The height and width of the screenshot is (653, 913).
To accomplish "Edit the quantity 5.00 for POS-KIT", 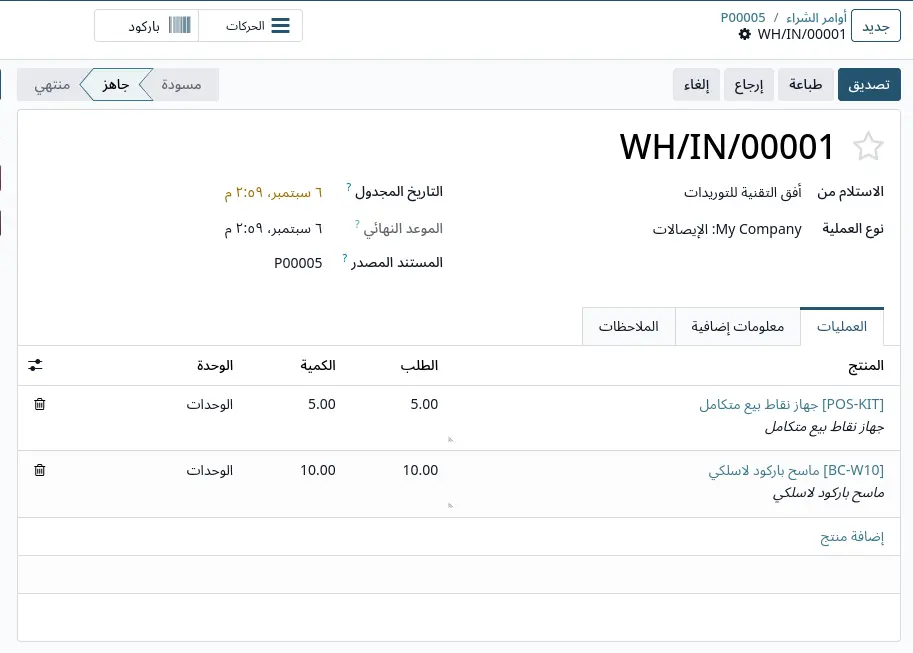I will 322,404.
